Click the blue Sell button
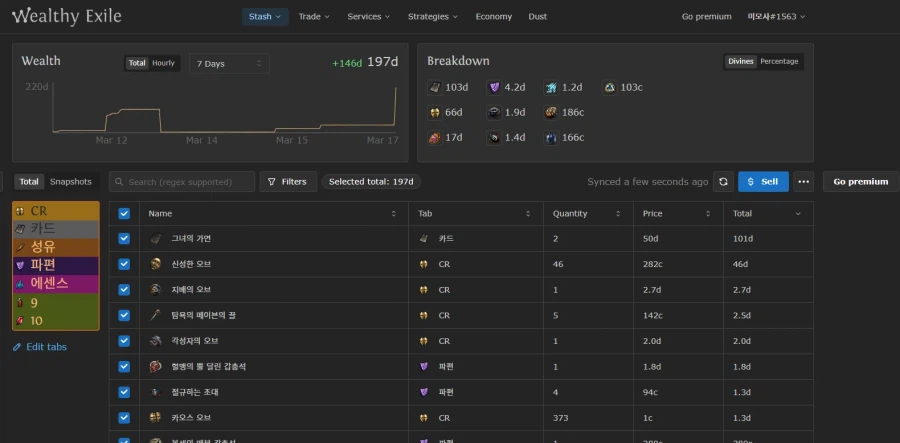The height and width of the screenshot is (443, 900). coord(763,182)
